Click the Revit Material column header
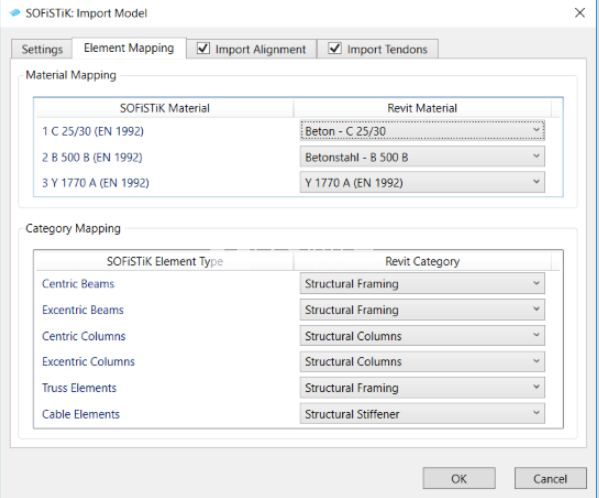 [x=422, y=108]
